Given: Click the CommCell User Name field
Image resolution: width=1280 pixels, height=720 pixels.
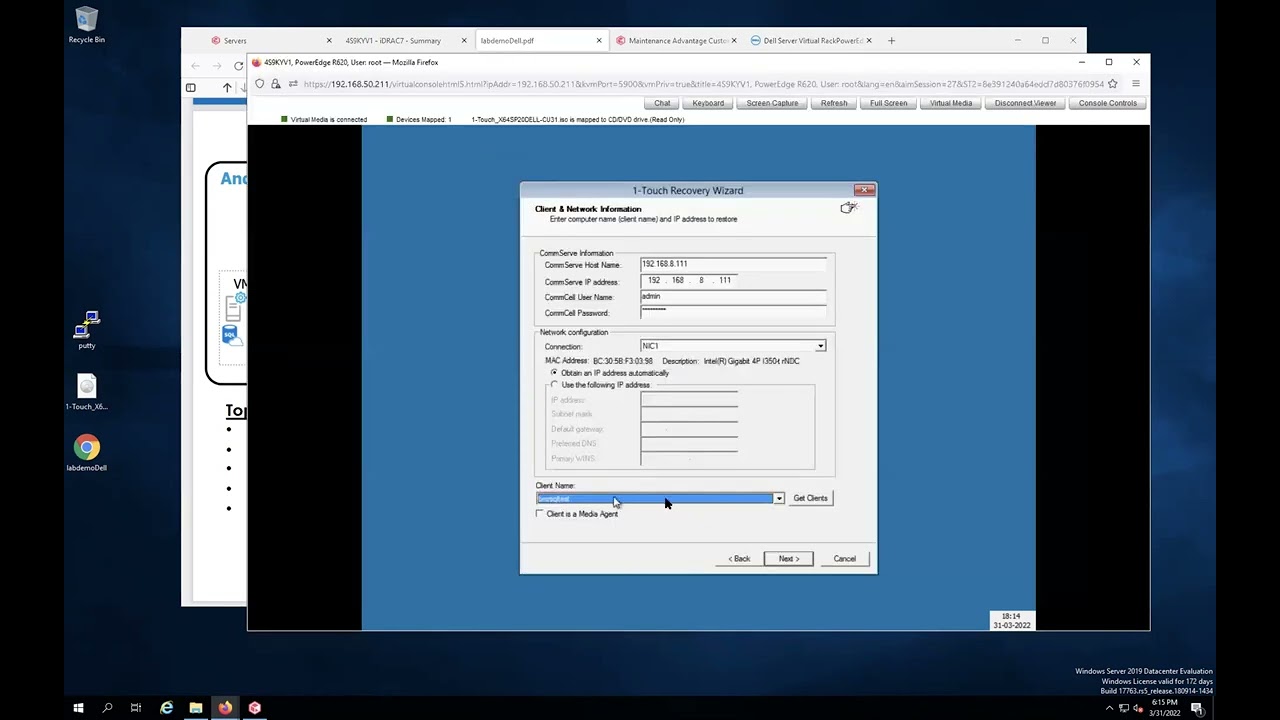Looking at the screenshot, I should pyautogui.click(x=733, y=297).
